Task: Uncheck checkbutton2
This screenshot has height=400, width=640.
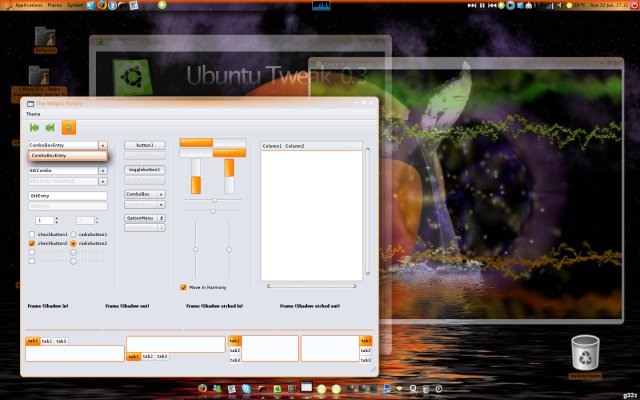Action: click(x=32, y=243)
